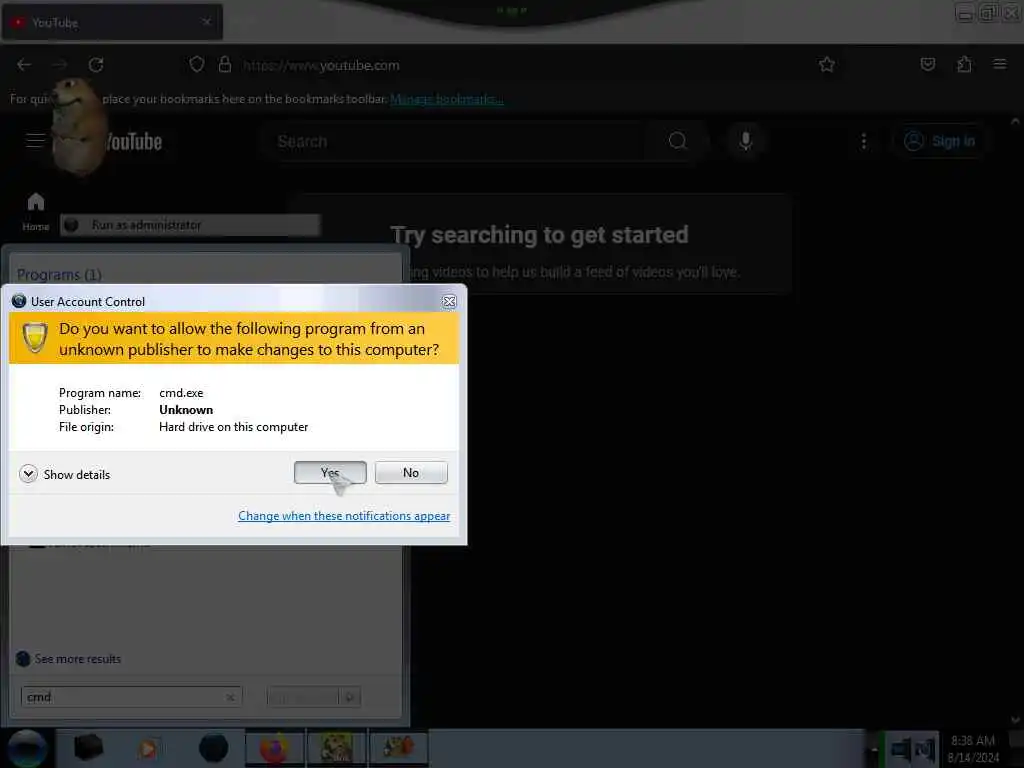Click the Start menu Shut down button
The image size is (1024, 768).
tap(303, 697)
